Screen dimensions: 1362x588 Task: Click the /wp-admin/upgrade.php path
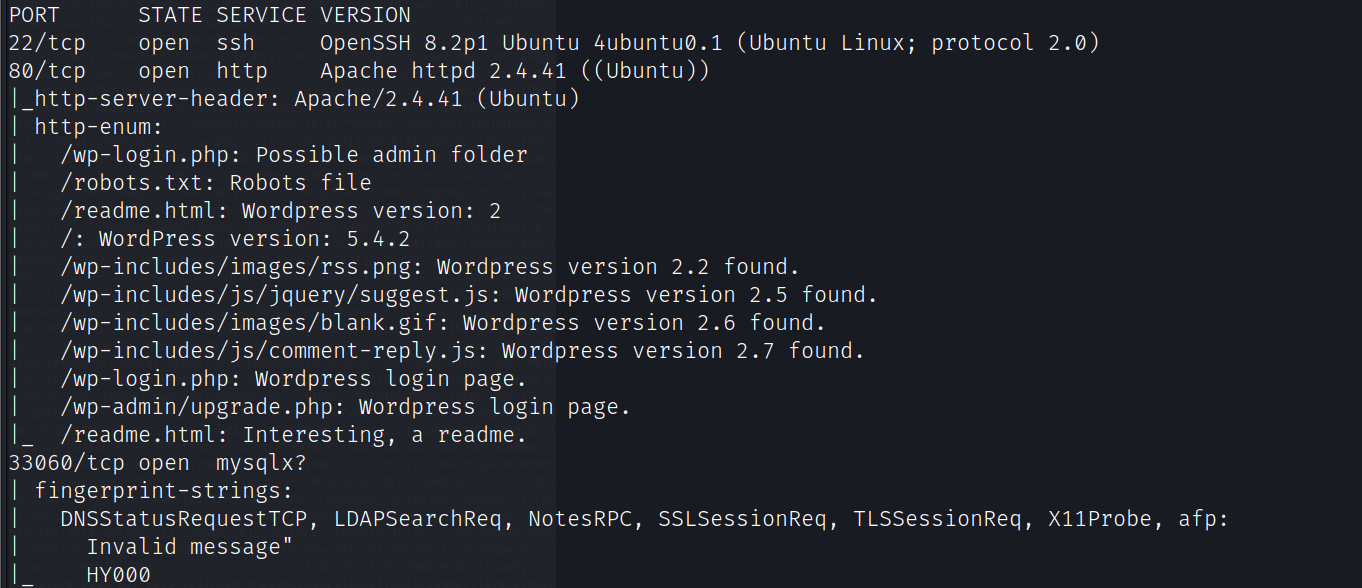pos(203,407)
